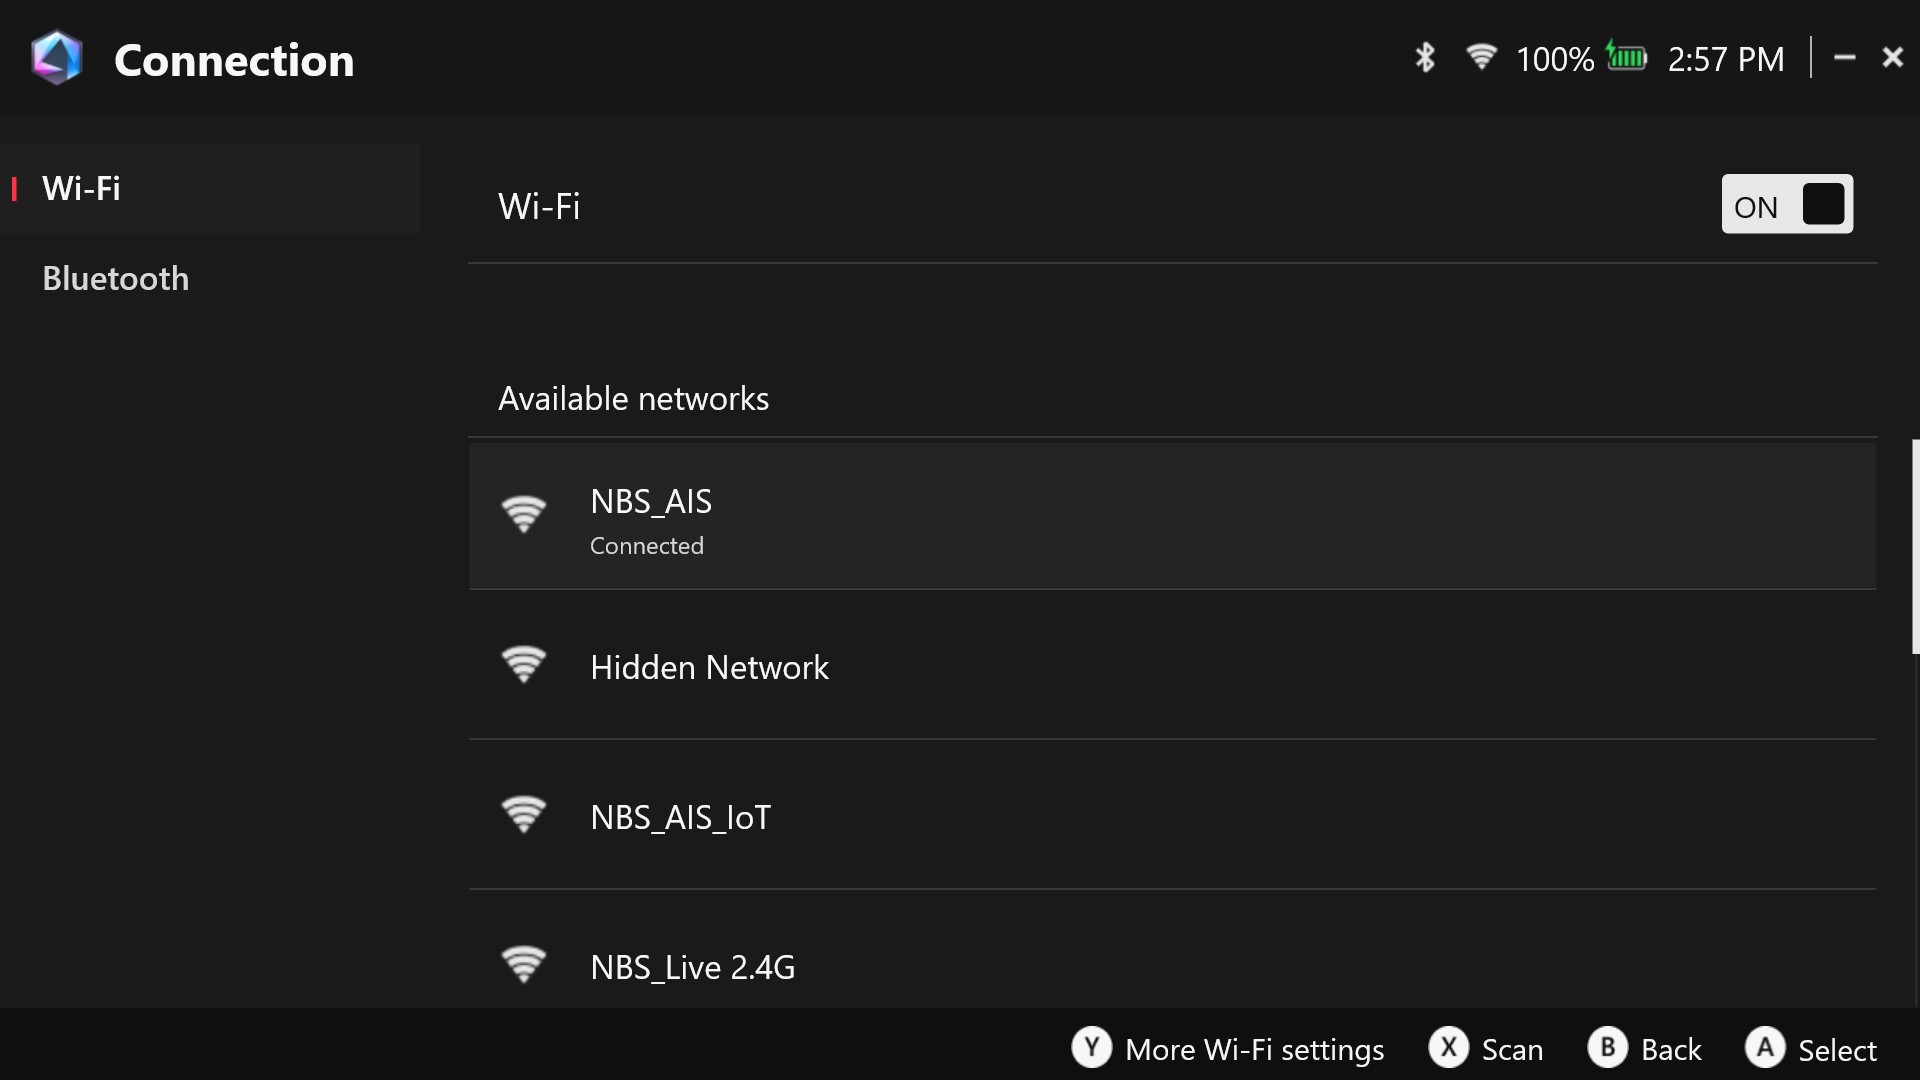This screenshot has width=1920, height=1080.
Task: Click the Wi-Fi icon beside NBS_AIS
Action: click(523, 514)
